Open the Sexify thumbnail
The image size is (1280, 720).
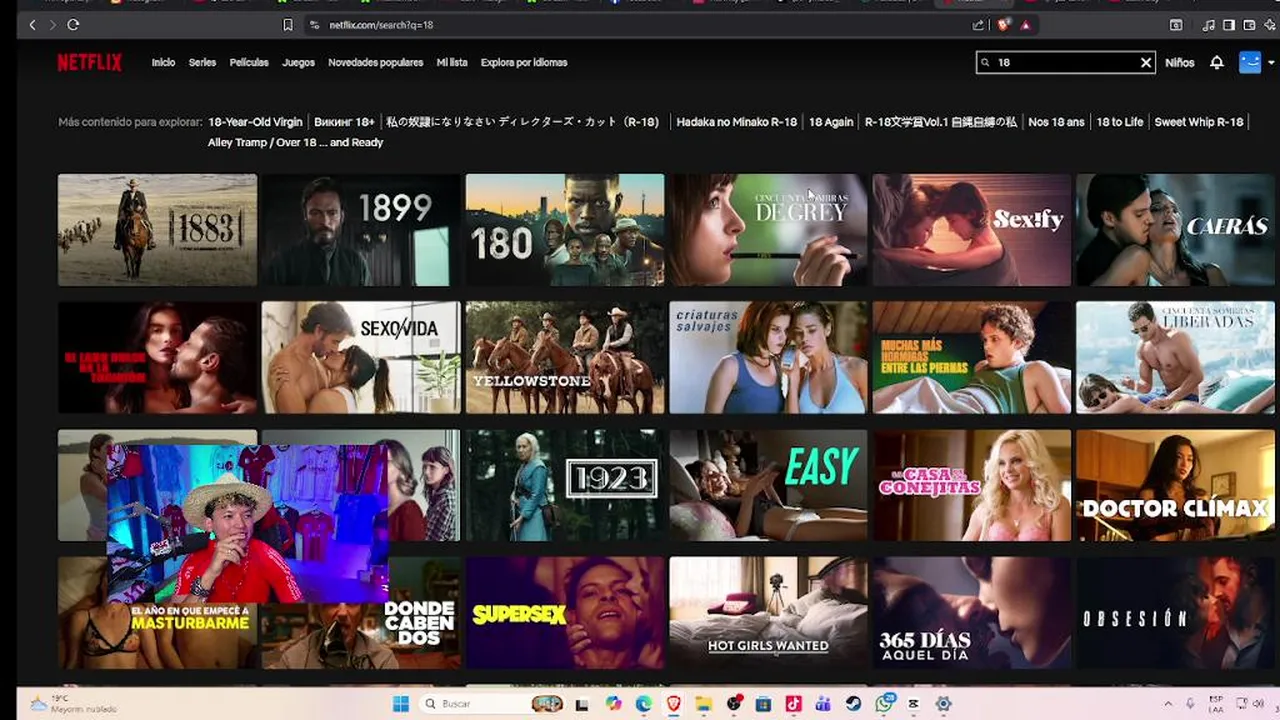click(x=972, y=230)
